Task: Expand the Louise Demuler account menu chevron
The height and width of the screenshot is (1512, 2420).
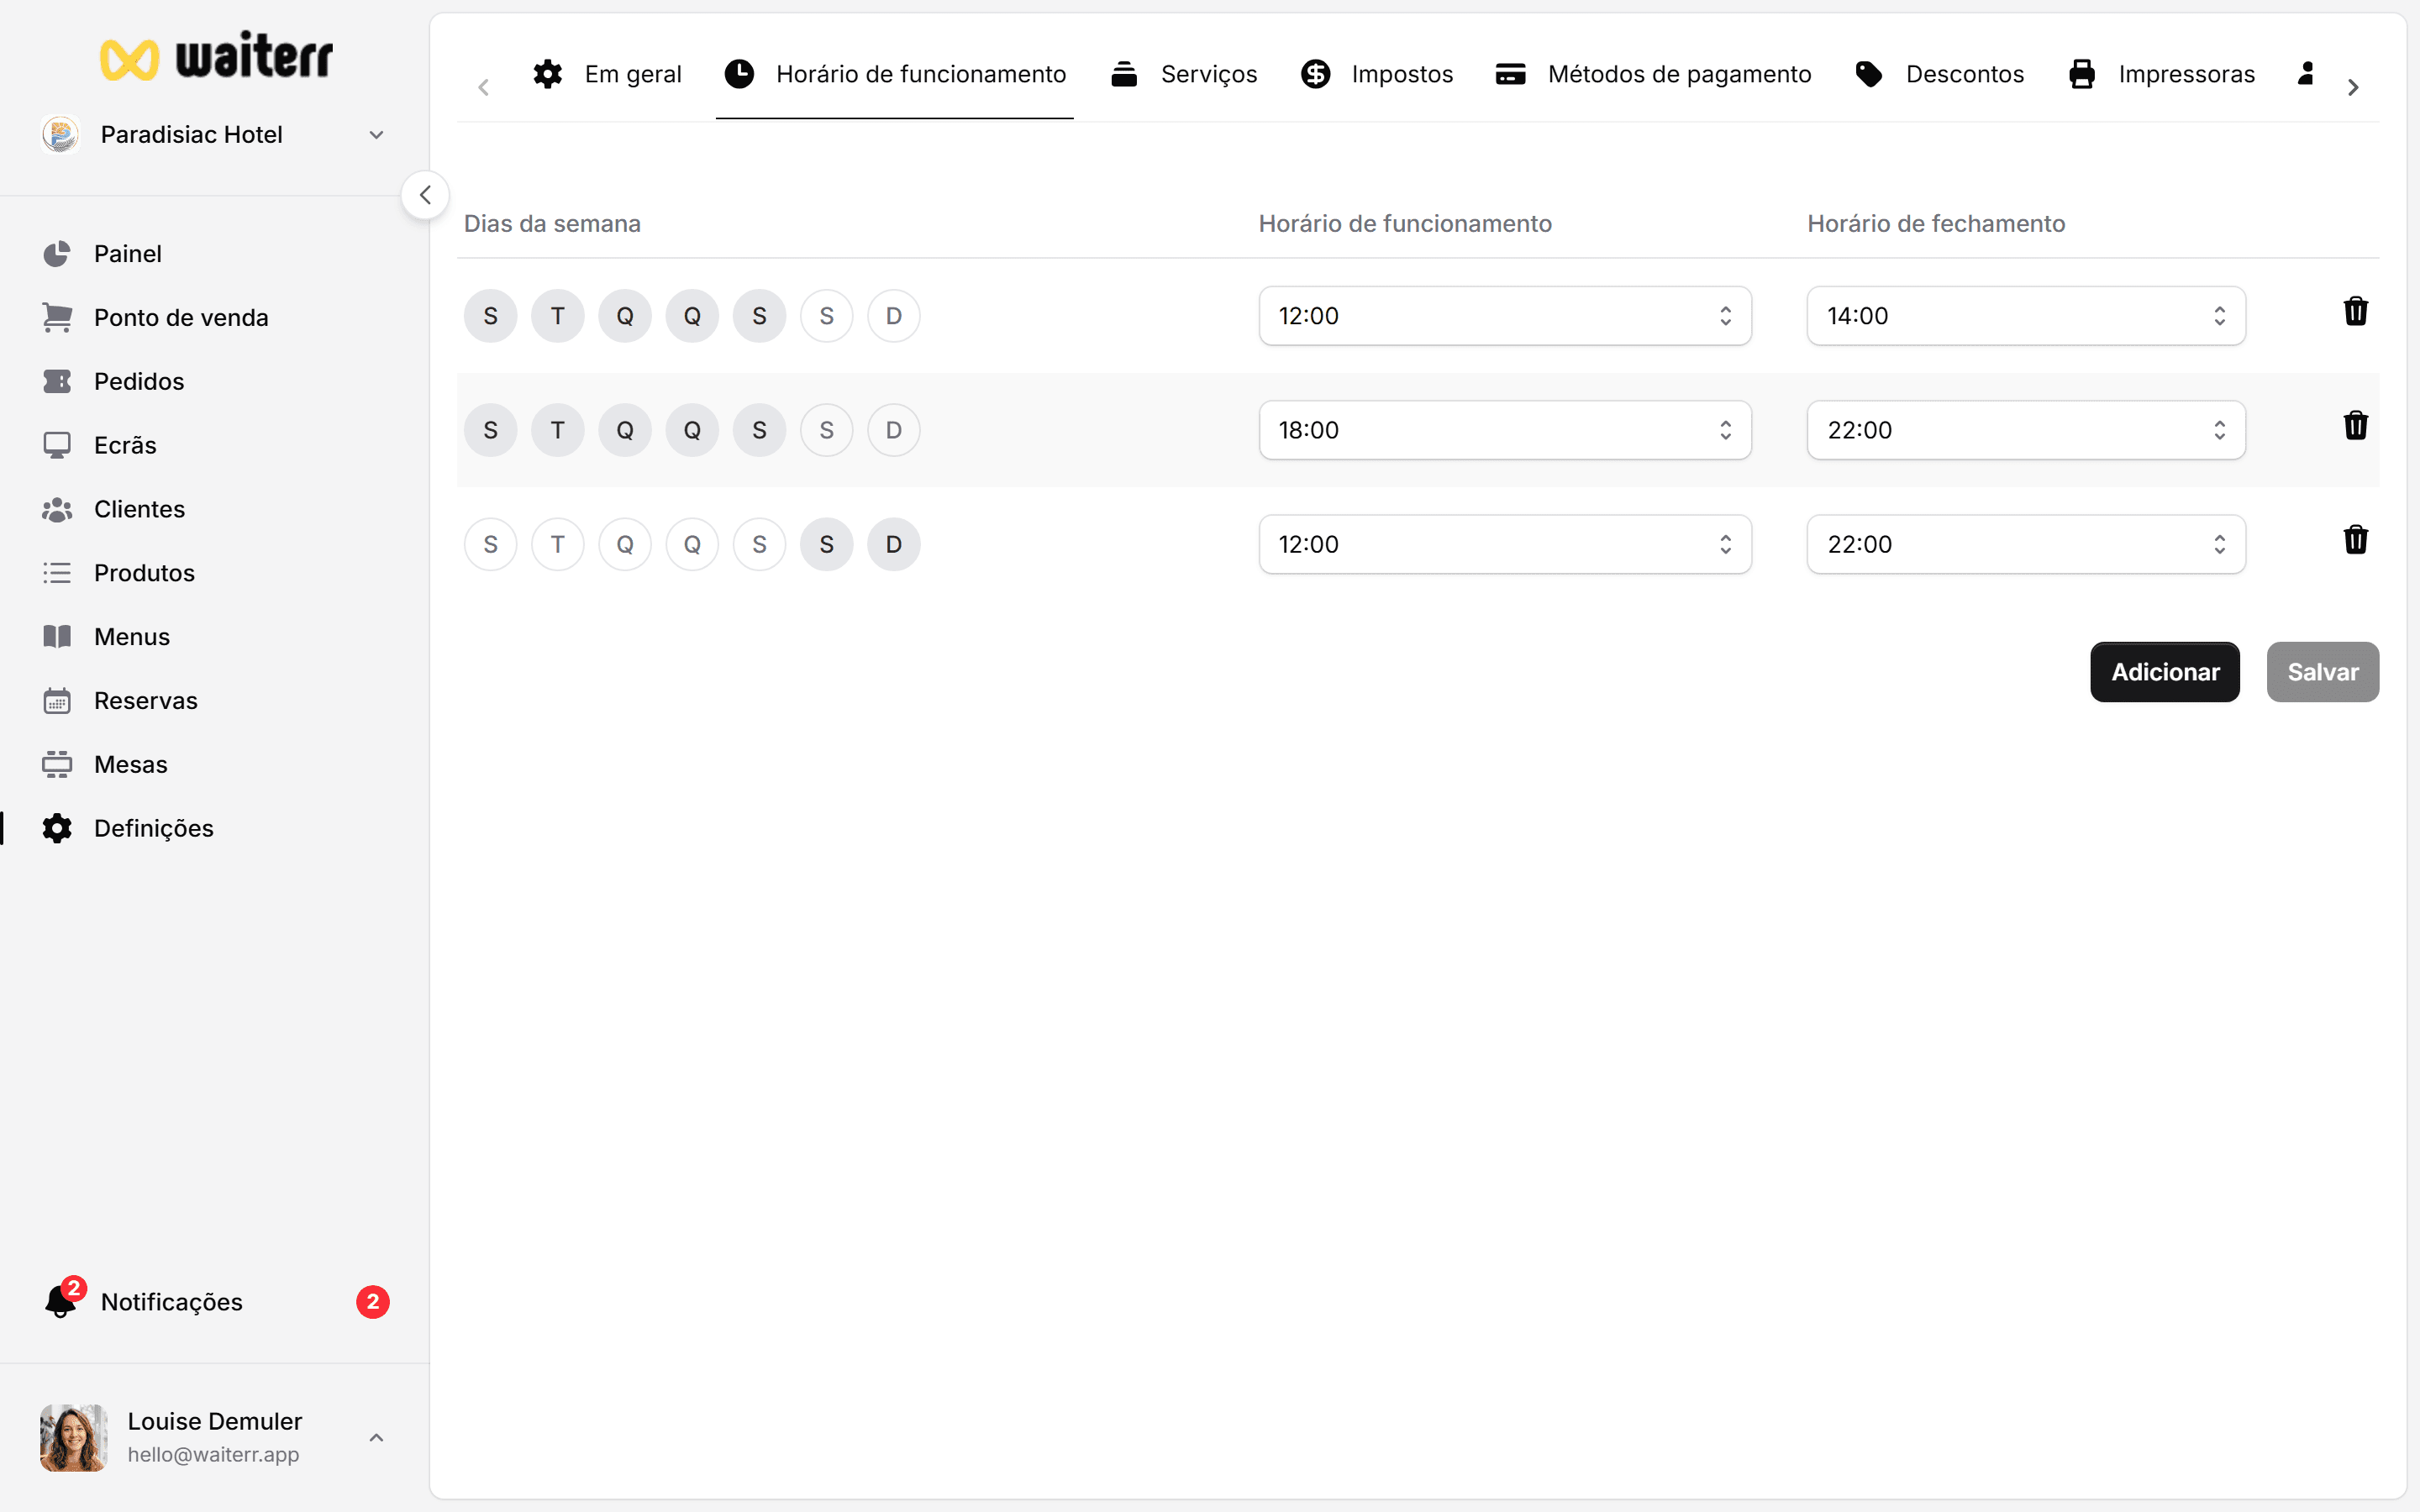Action: coord(376,1437)
